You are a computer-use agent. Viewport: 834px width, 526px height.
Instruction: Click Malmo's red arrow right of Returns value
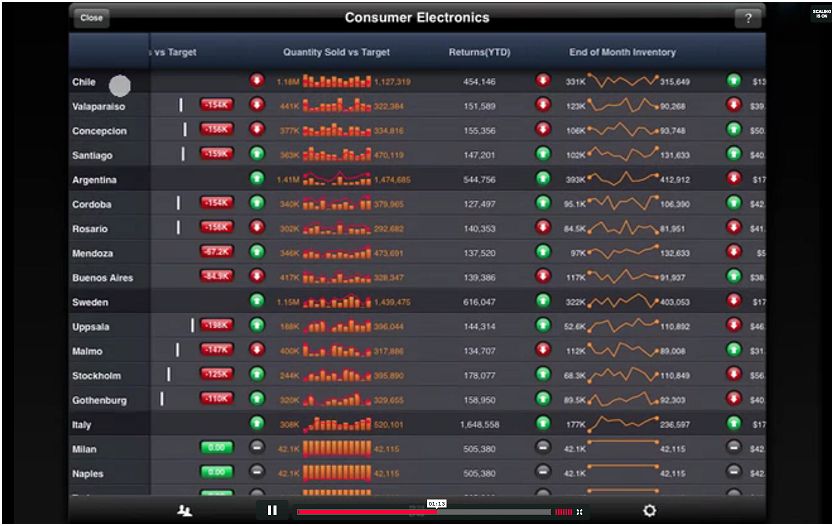point(543,350)
